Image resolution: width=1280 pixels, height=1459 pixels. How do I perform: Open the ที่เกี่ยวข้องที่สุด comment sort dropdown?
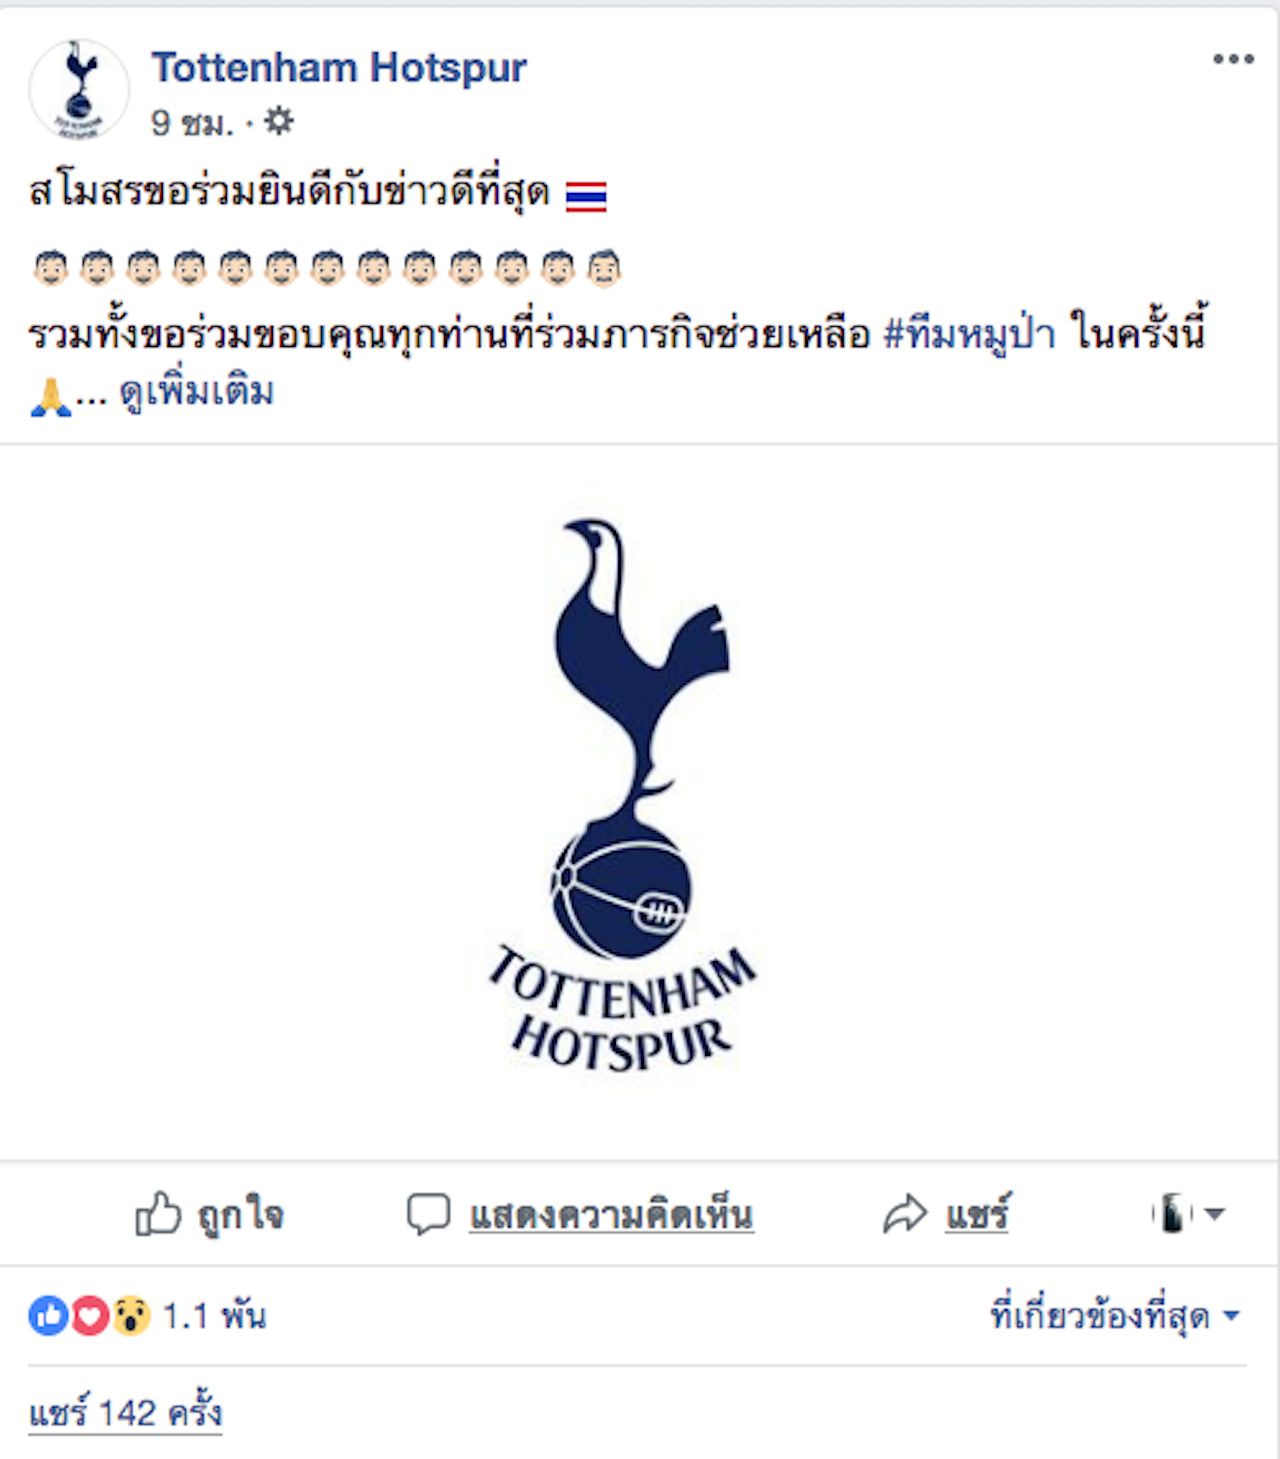click(1115, 1315)
